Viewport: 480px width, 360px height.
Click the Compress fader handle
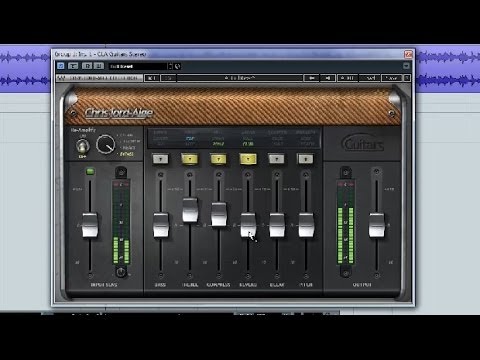pos(219,214)
